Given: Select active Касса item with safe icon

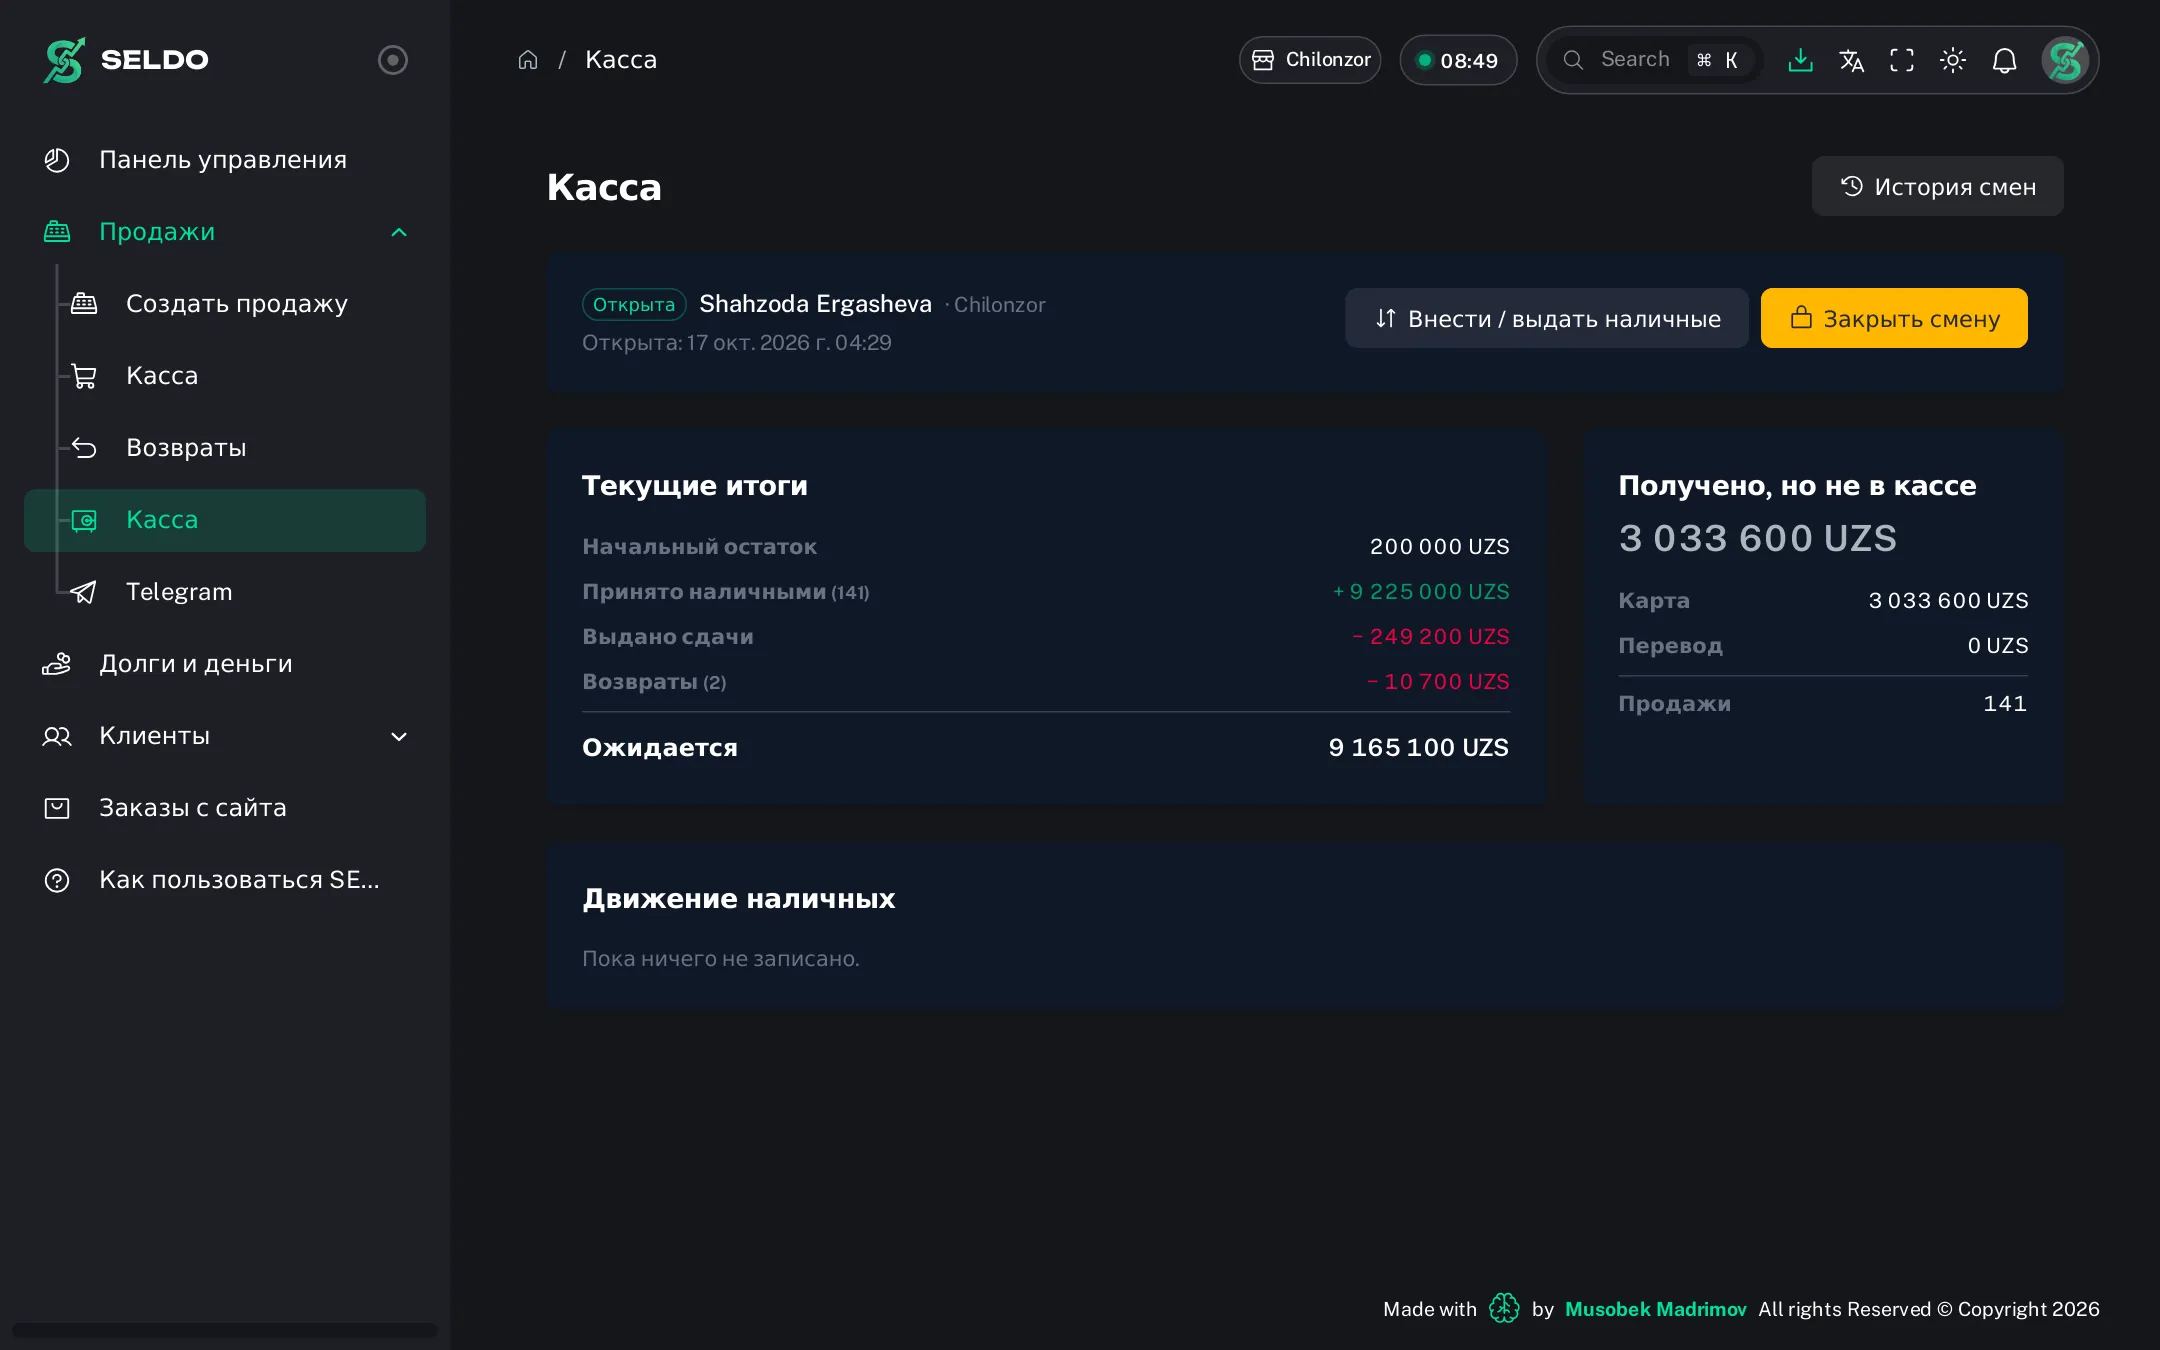Looking at the screenshot, I should pos(225,520).
